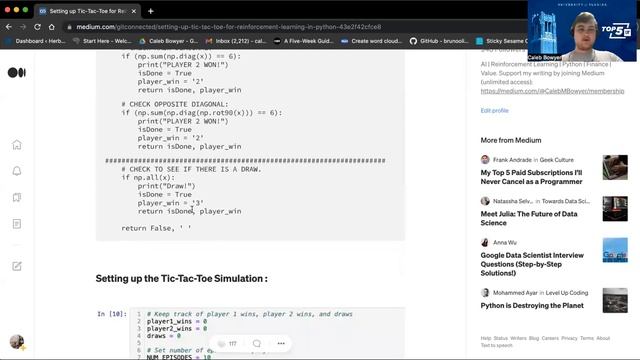Open the A Five-Week Guid... bookmark
The width and height of the screenshot is (640, 360).
pos(304,41)
